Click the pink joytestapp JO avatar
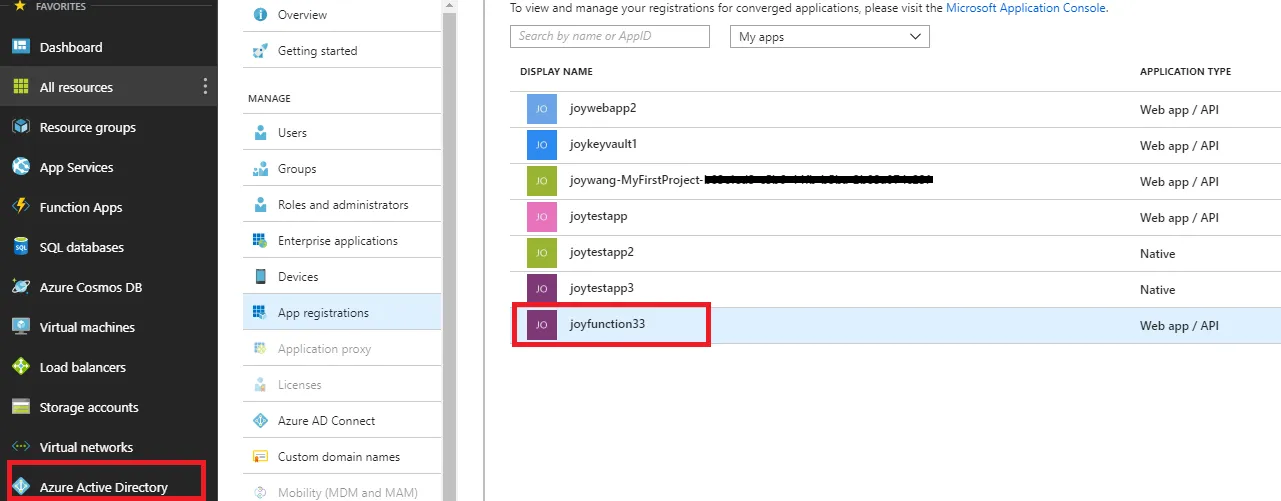1281x501 pixels. pyautogui.click(x=541, y=217)
